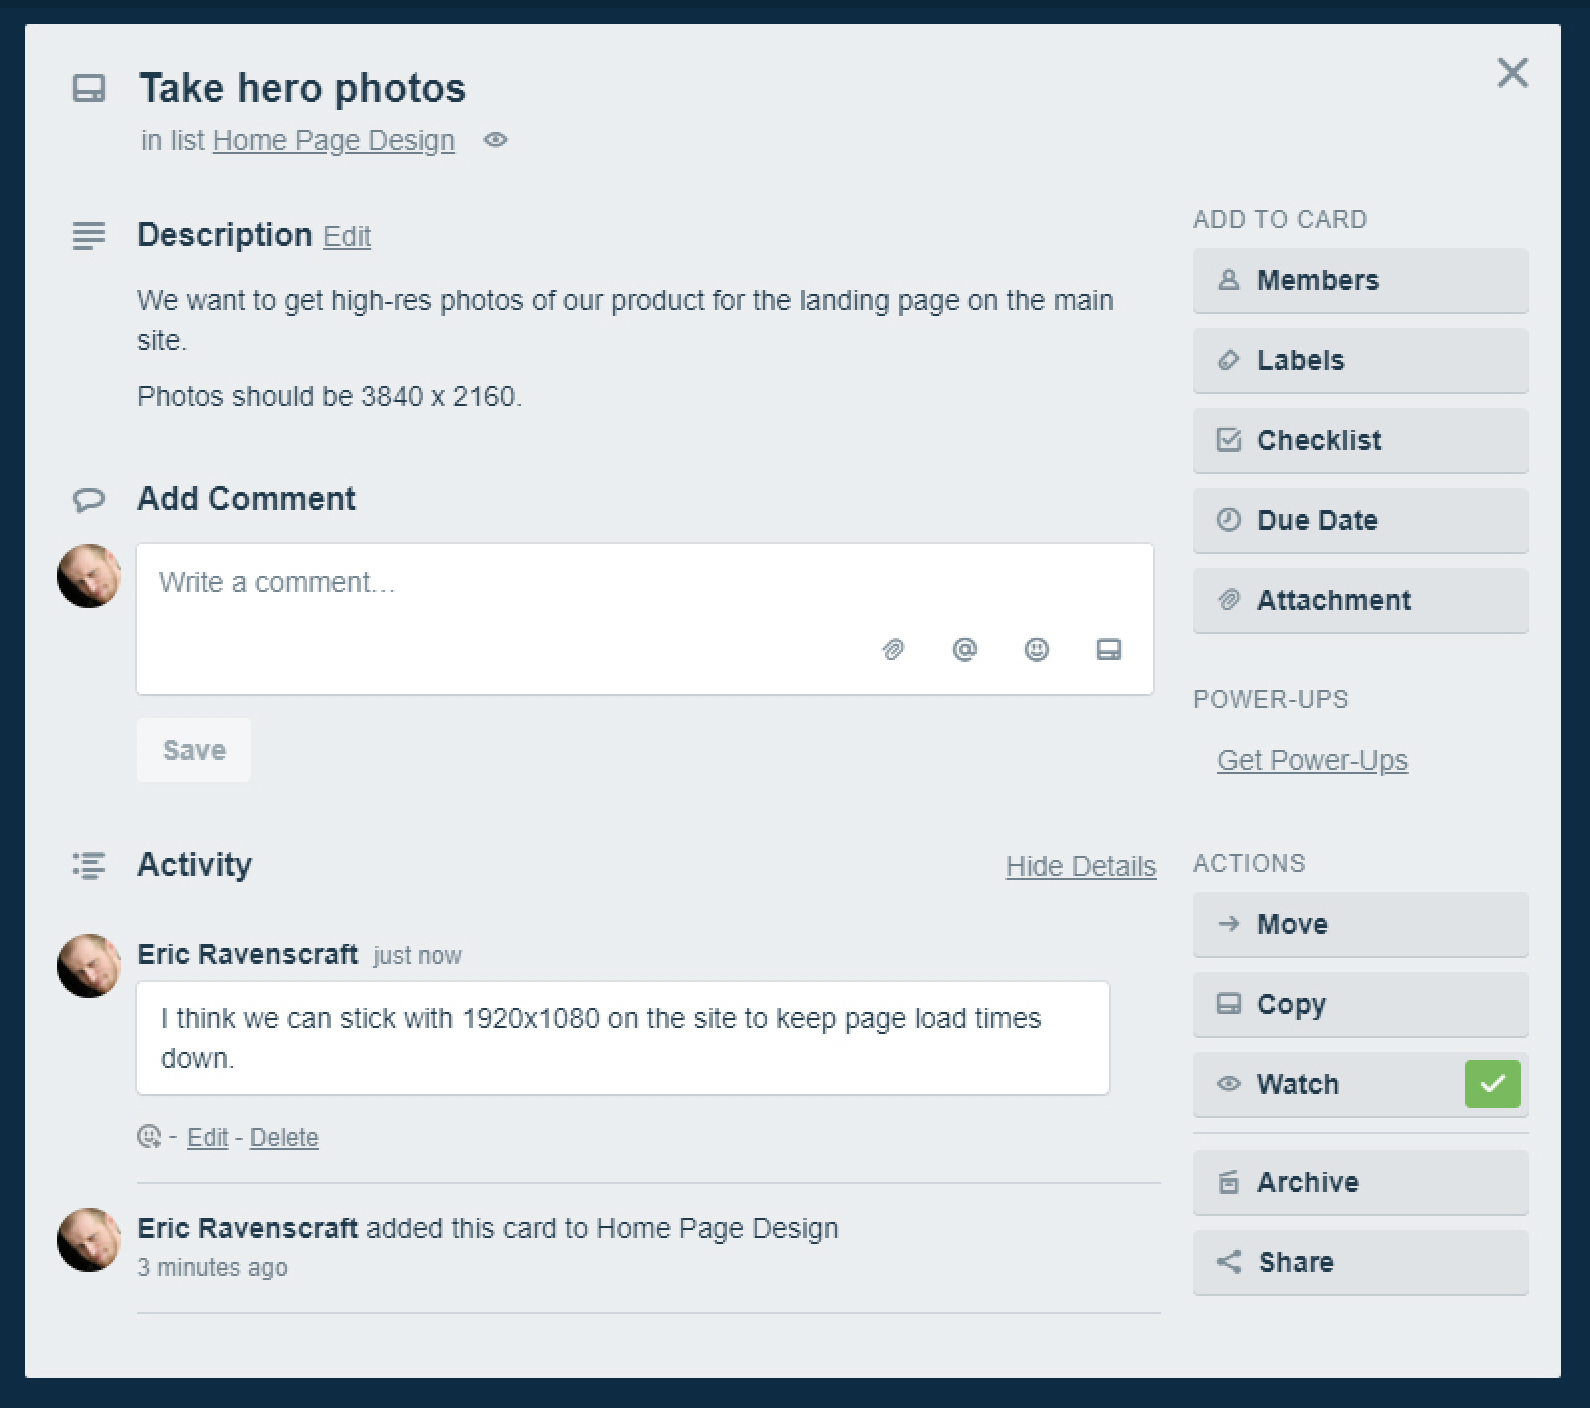Viewport: 1590px width, 1408px height.
Task: Click the watching eye icon beside list name
Action: 495,140
